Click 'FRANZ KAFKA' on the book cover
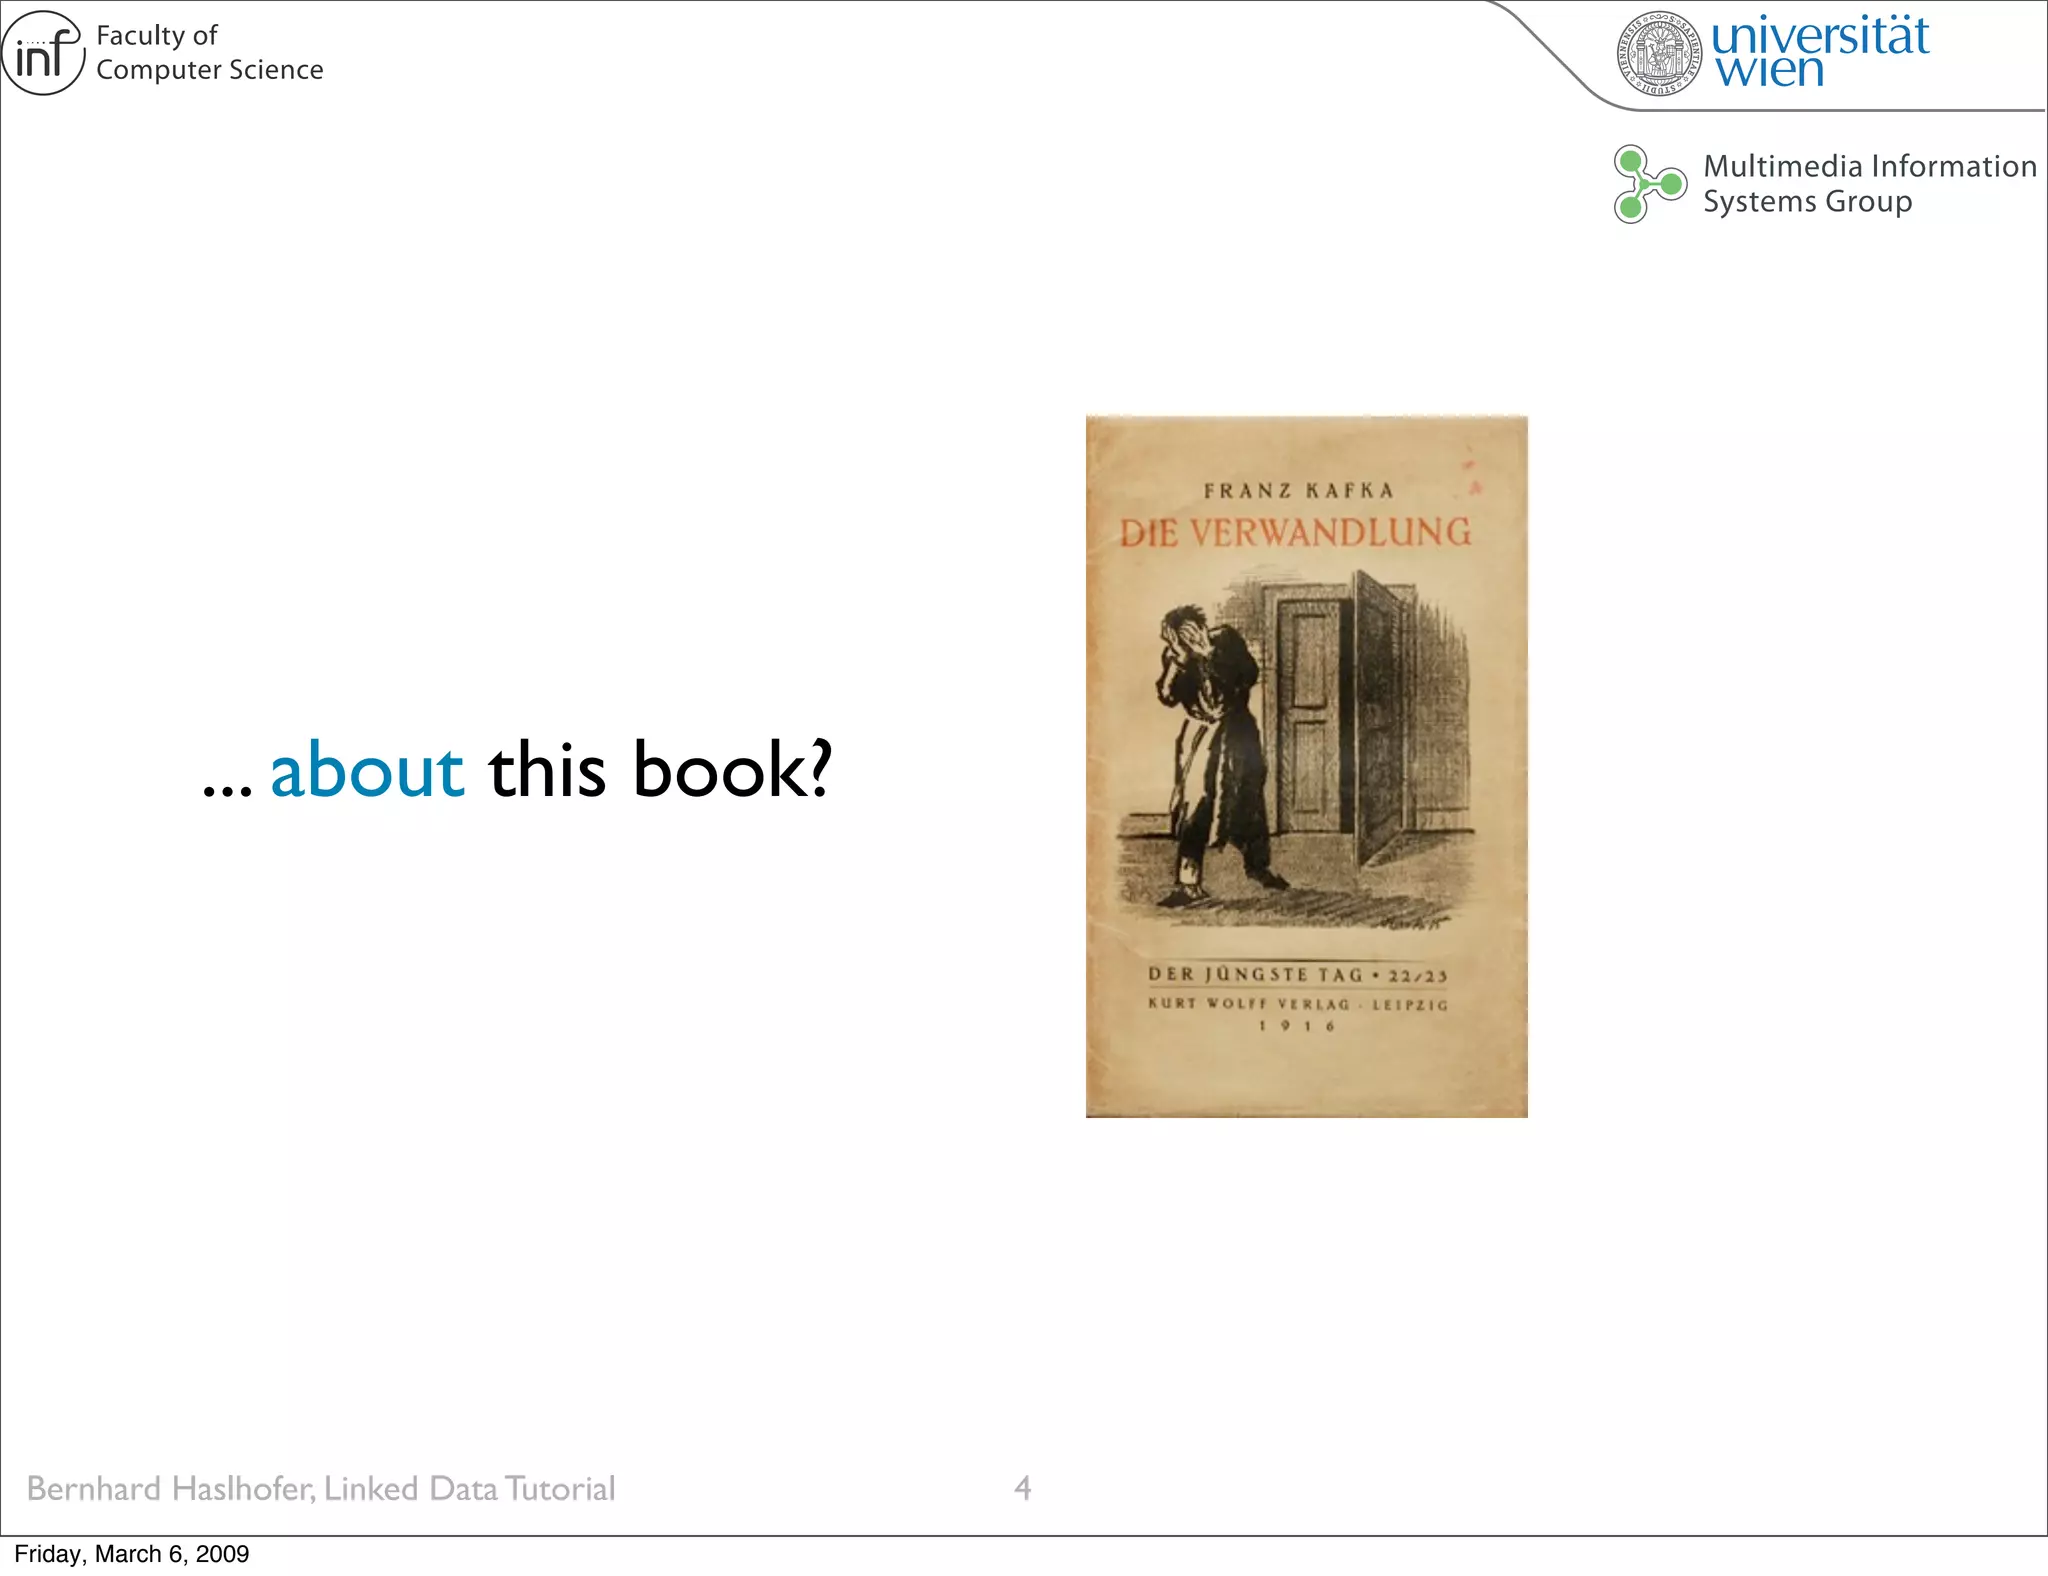Viewport: 2048px width, 1576px height. pyautogui.click(x=1298, y=490)
